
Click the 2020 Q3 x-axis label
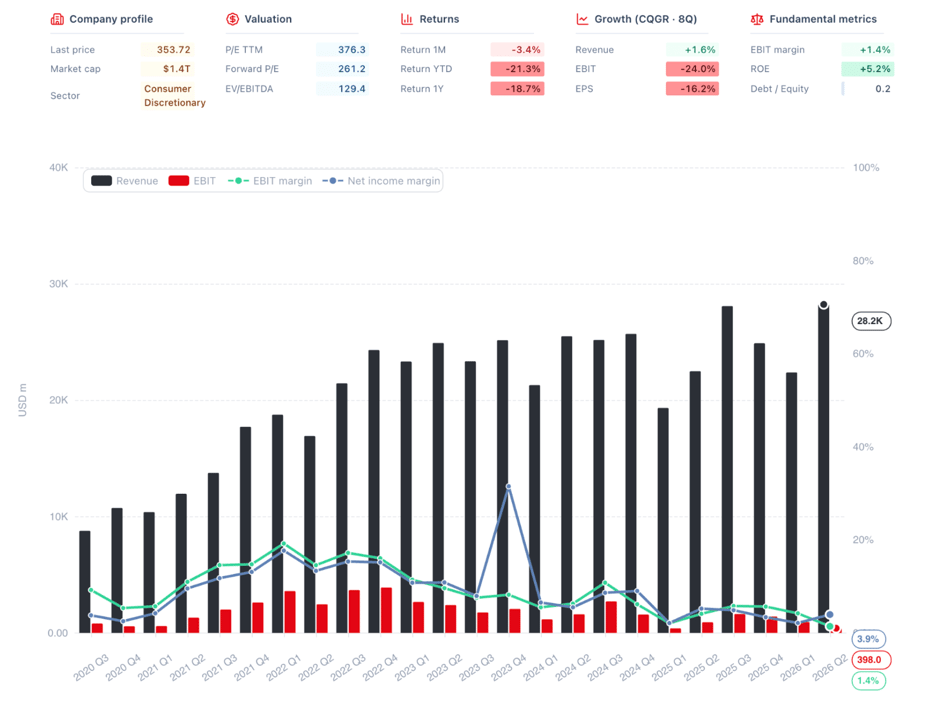pyautogui.click(x=91, y=667)
